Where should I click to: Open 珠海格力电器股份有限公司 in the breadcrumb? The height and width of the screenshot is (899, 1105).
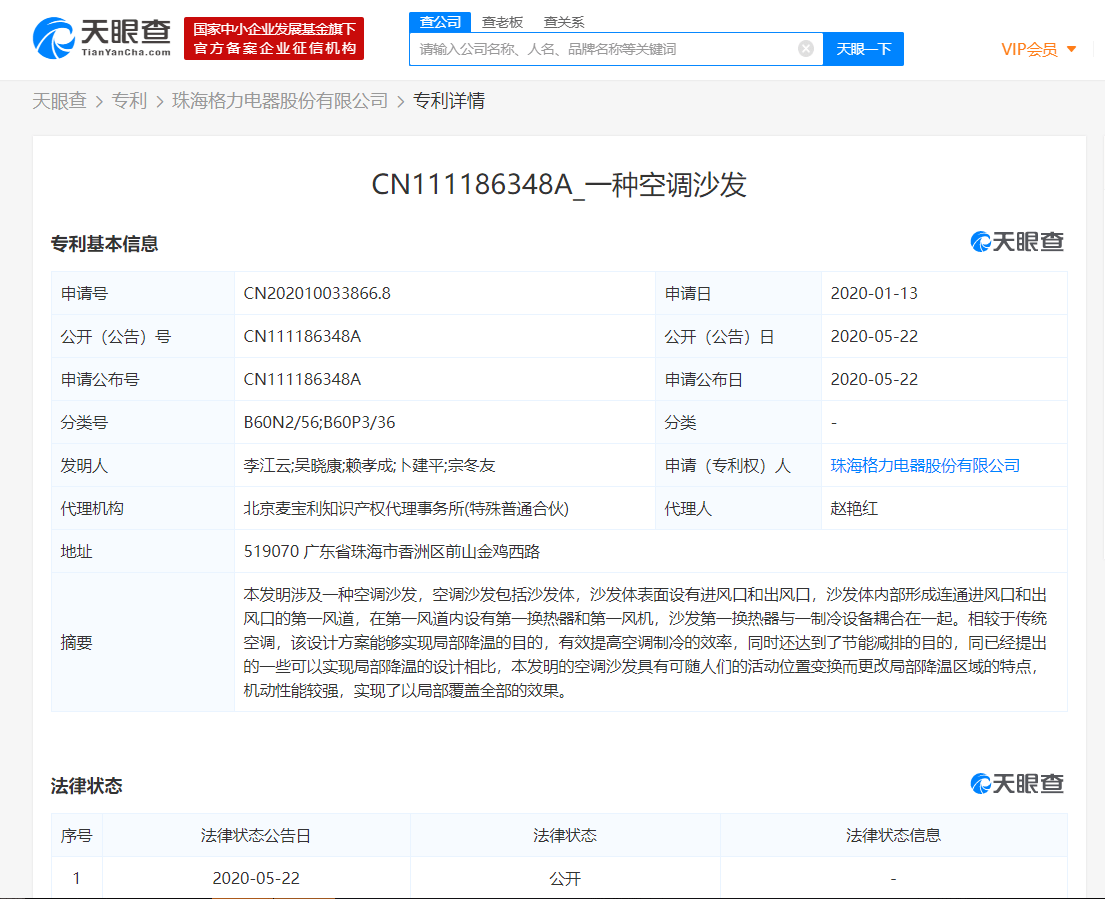[280, 101]
